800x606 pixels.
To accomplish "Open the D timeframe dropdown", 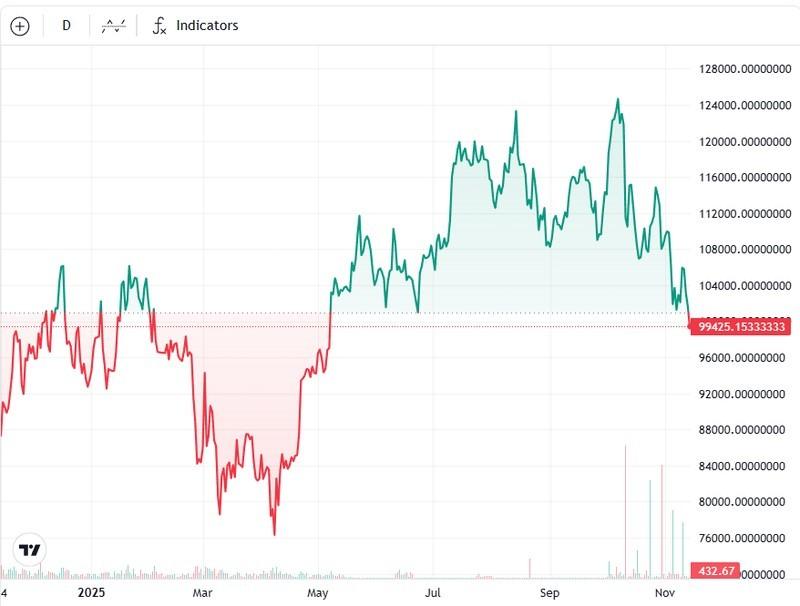I will click(x=65, y=24).
